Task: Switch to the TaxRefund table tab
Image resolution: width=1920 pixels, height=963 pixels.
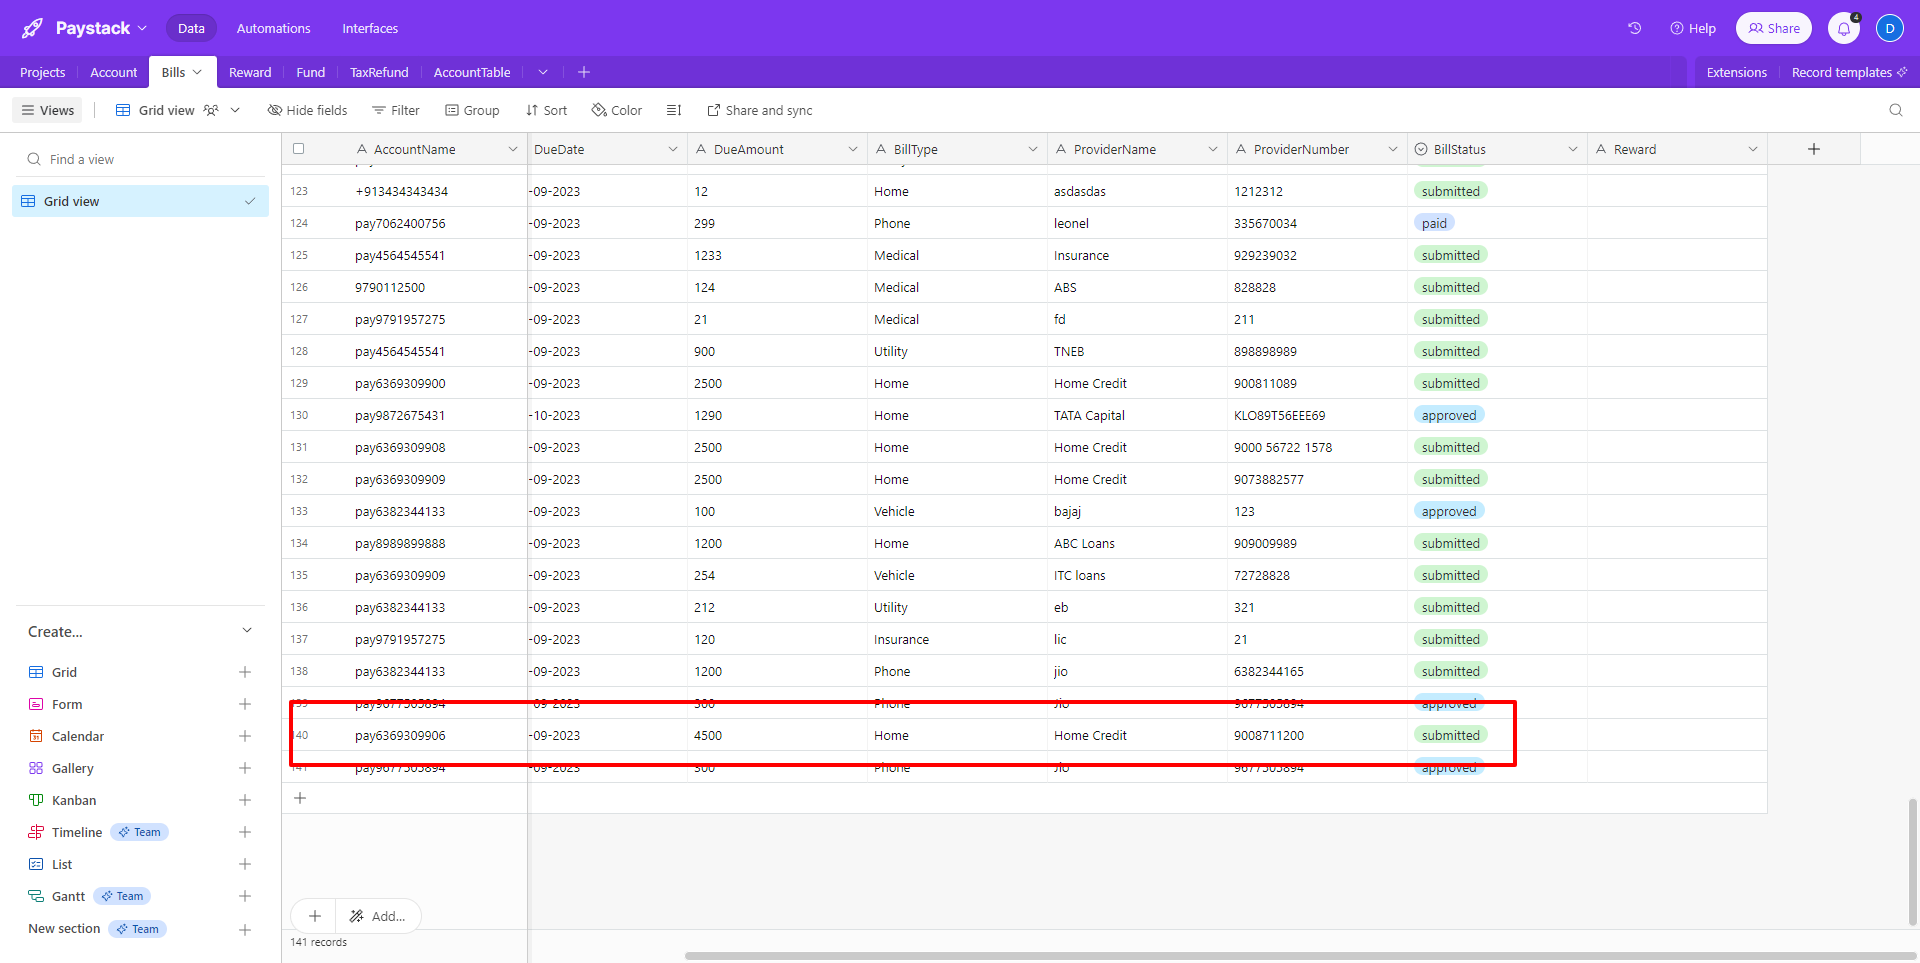Action: tap(379, 72)
